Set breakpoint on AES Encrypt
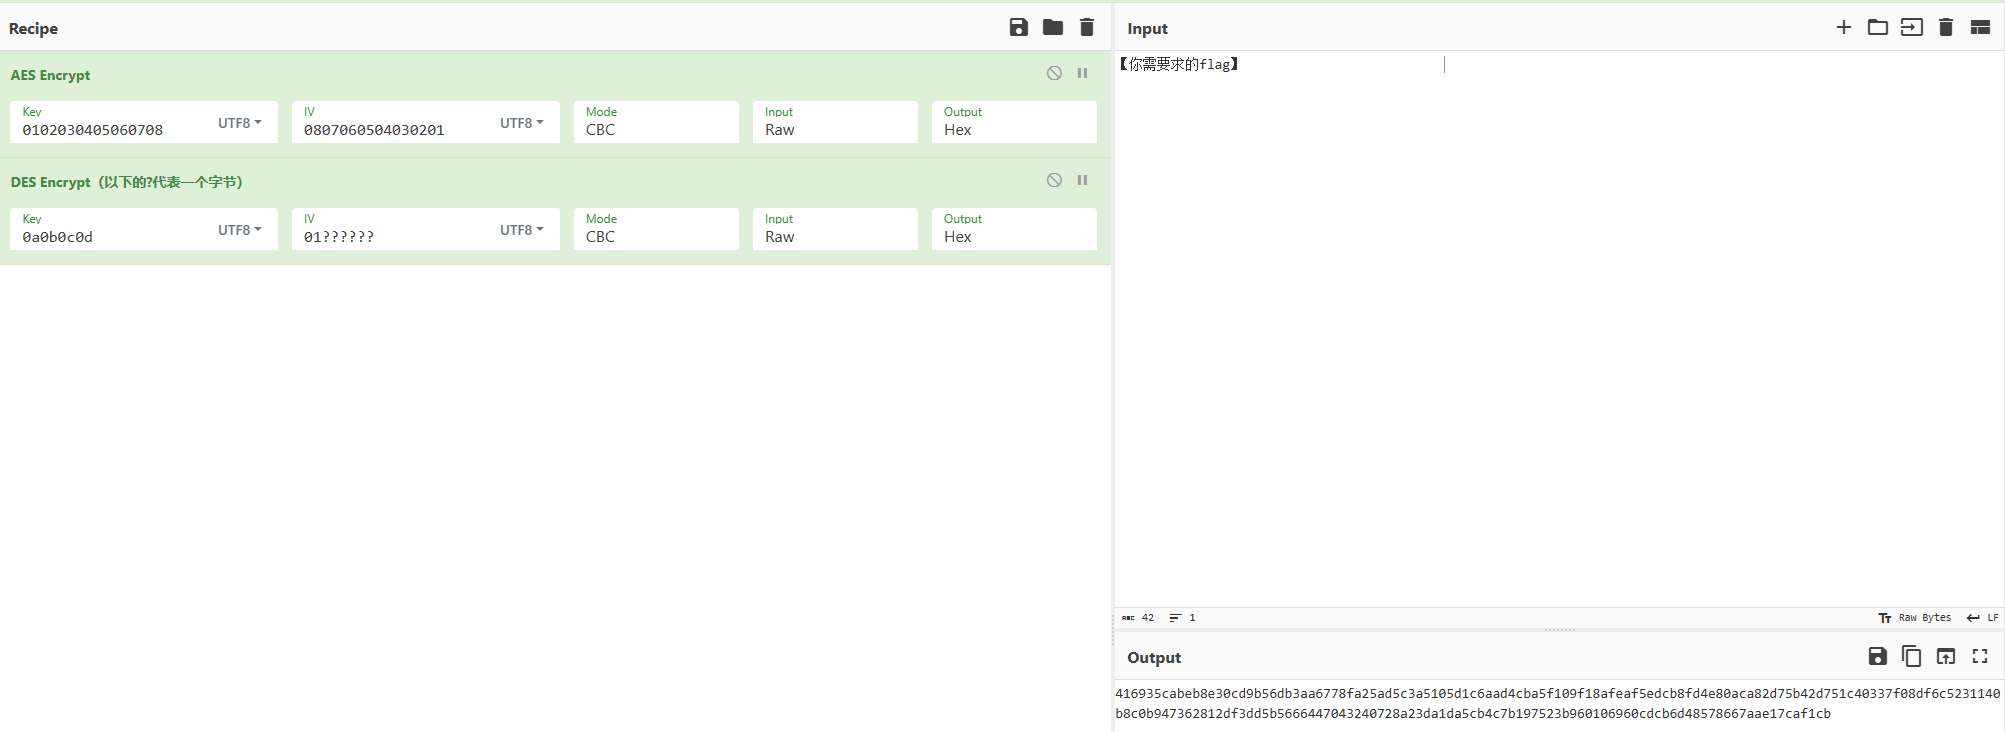Screen dimensions: 2005x732 point(1082,73)
